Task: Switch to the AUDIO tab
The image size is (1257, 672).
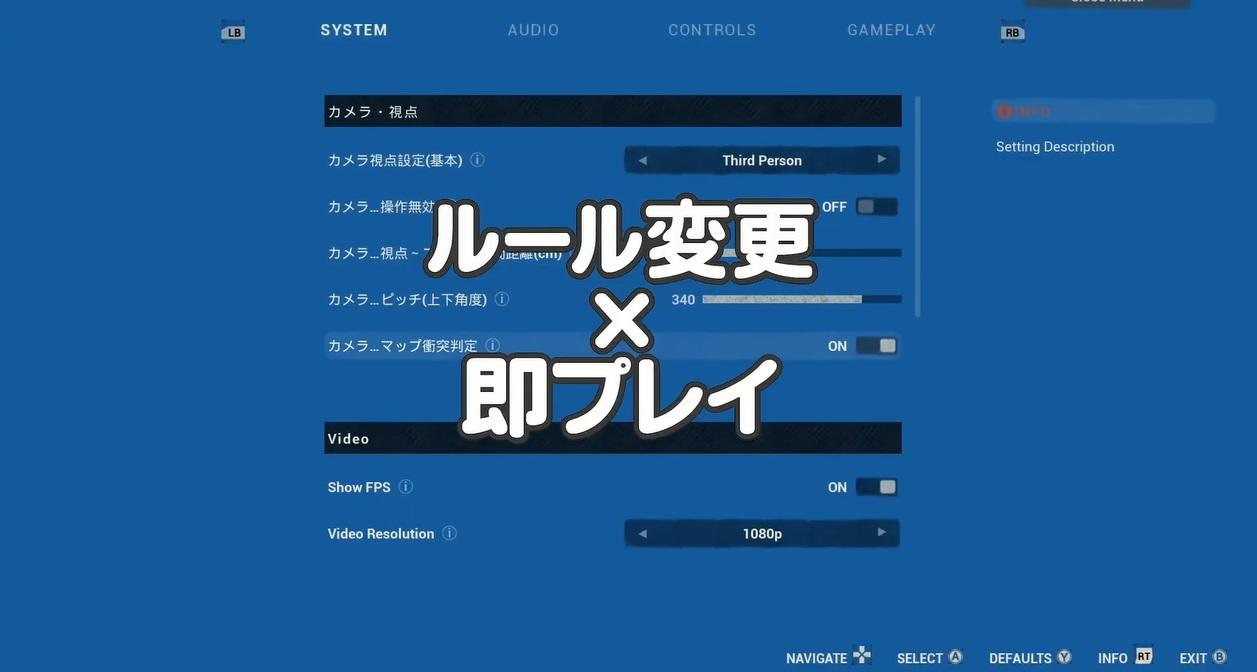Action: (x=533, y=30)
